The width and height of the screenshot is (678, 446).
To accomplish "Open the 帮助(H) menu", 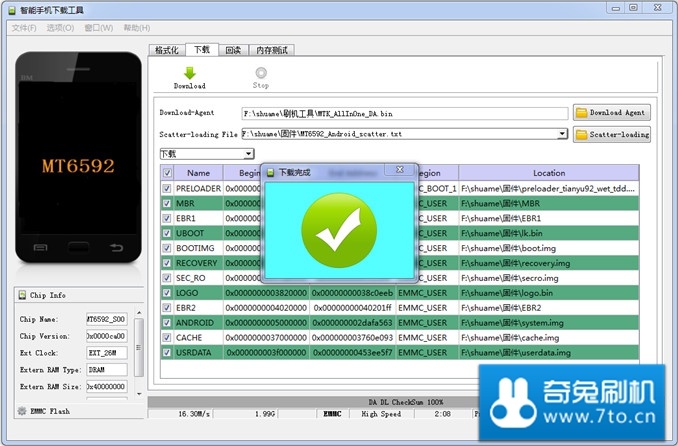I will pyautogui.click(x=137, y=28).
